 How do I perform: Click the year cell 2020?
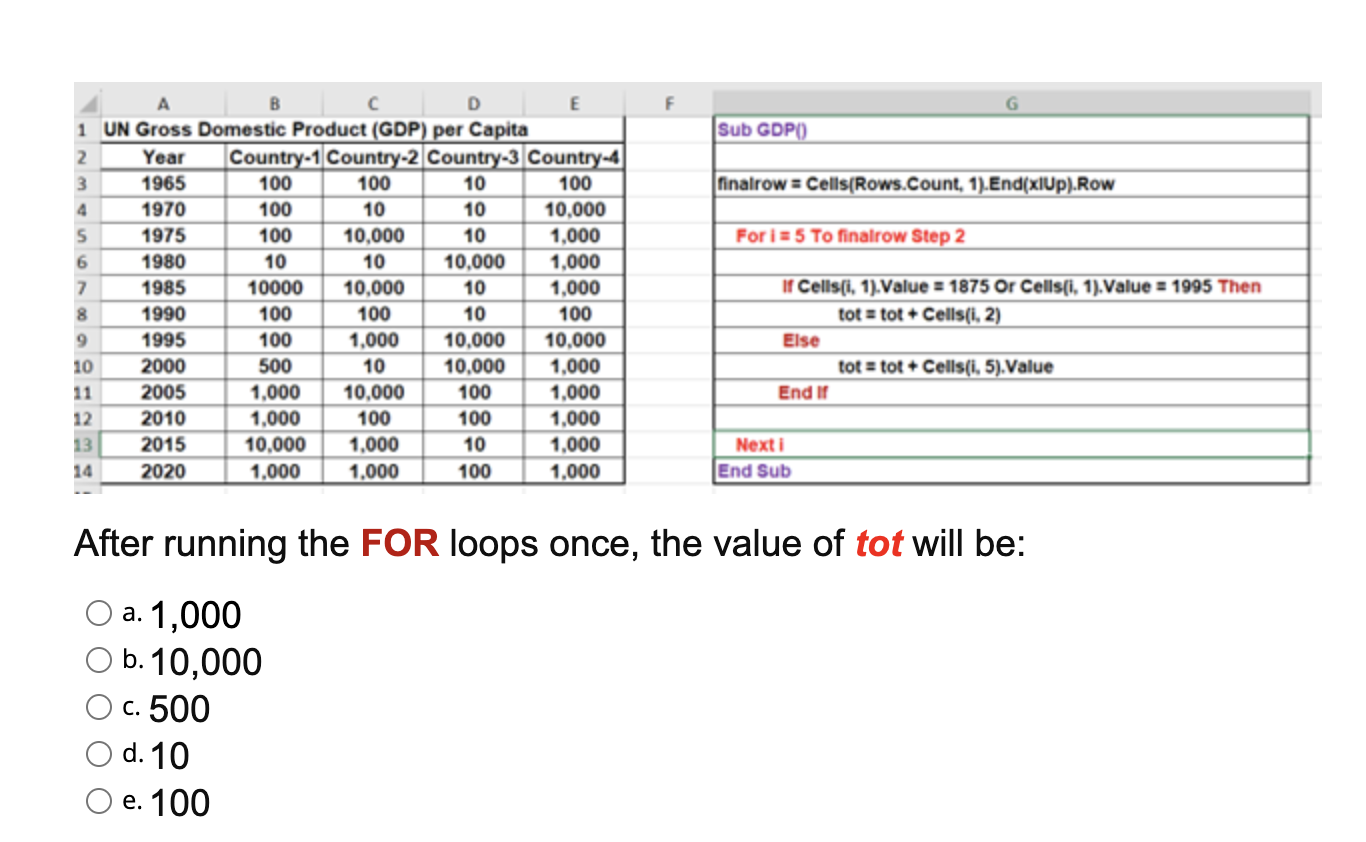click(x=161, y=471)
